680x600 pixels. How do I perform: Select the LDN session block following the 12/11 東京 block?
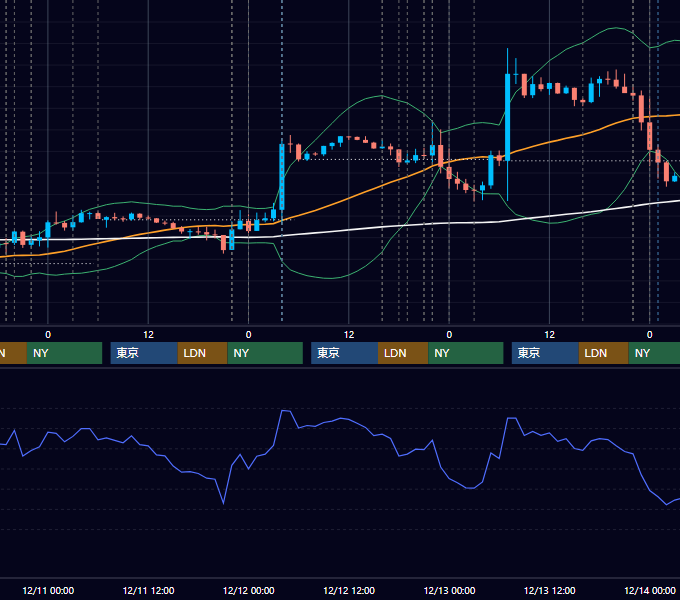coord(203,353)
